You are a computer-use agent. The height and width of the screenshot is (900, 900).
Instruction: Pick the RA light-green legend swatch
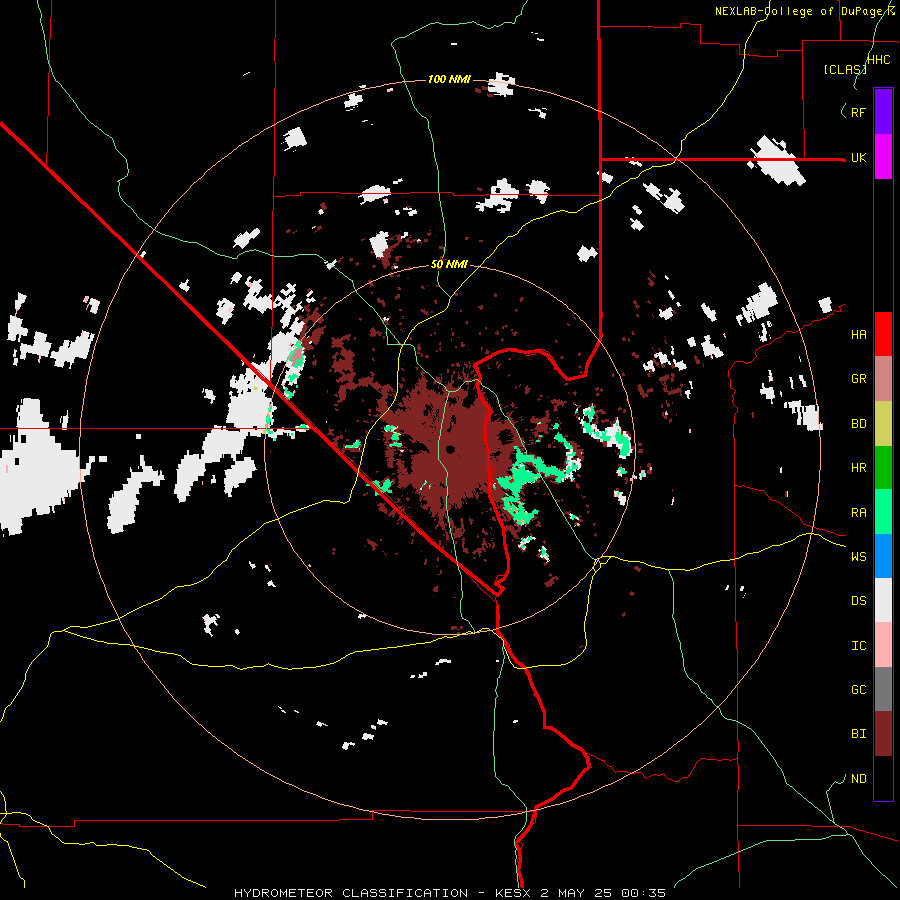click(x=883, y=512)
